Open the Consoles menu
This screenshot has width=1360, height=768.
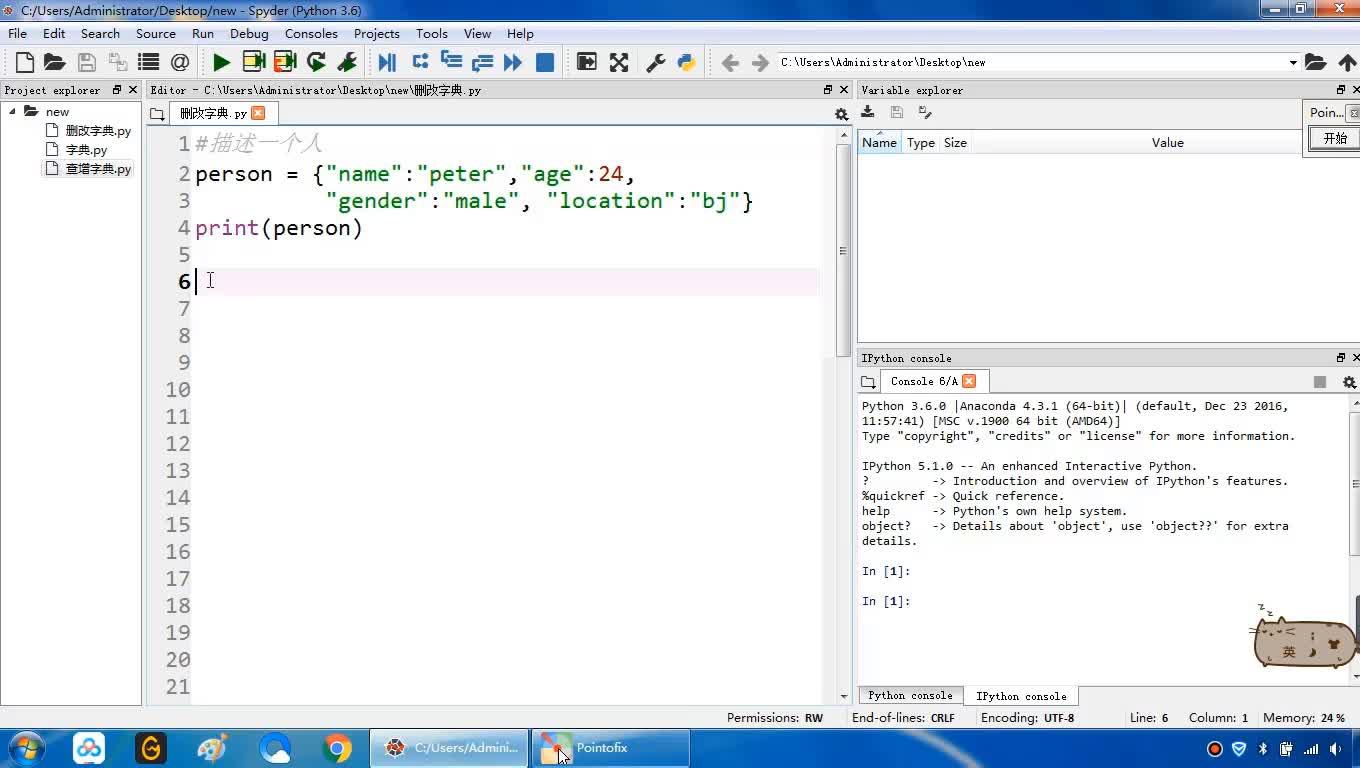click(311, 33)
